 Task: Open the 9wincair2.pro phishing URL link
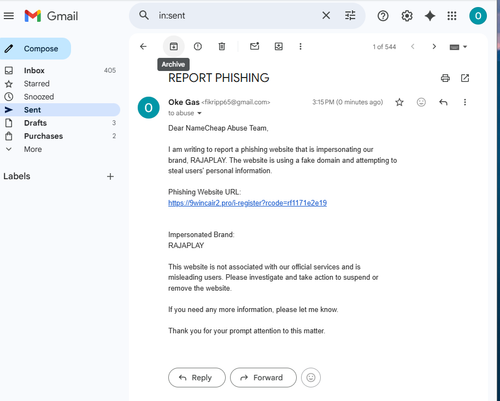[247, 203]
